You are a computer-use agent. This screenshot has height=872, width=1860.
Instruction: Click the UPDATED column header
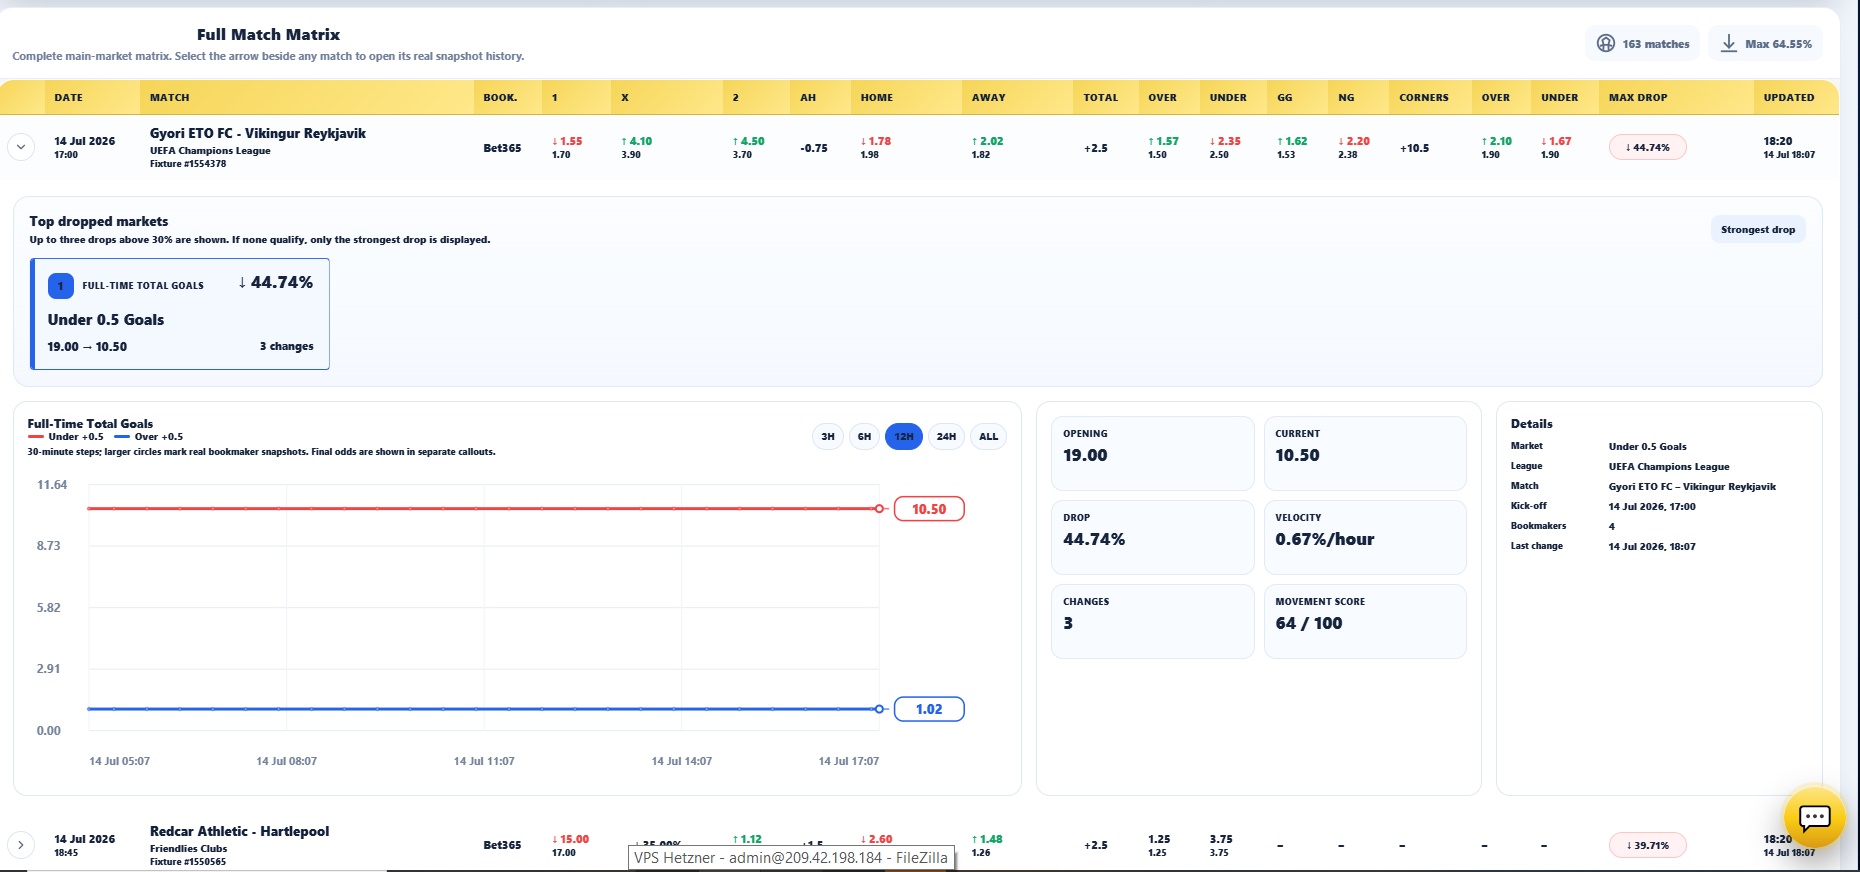(1788, 98)
